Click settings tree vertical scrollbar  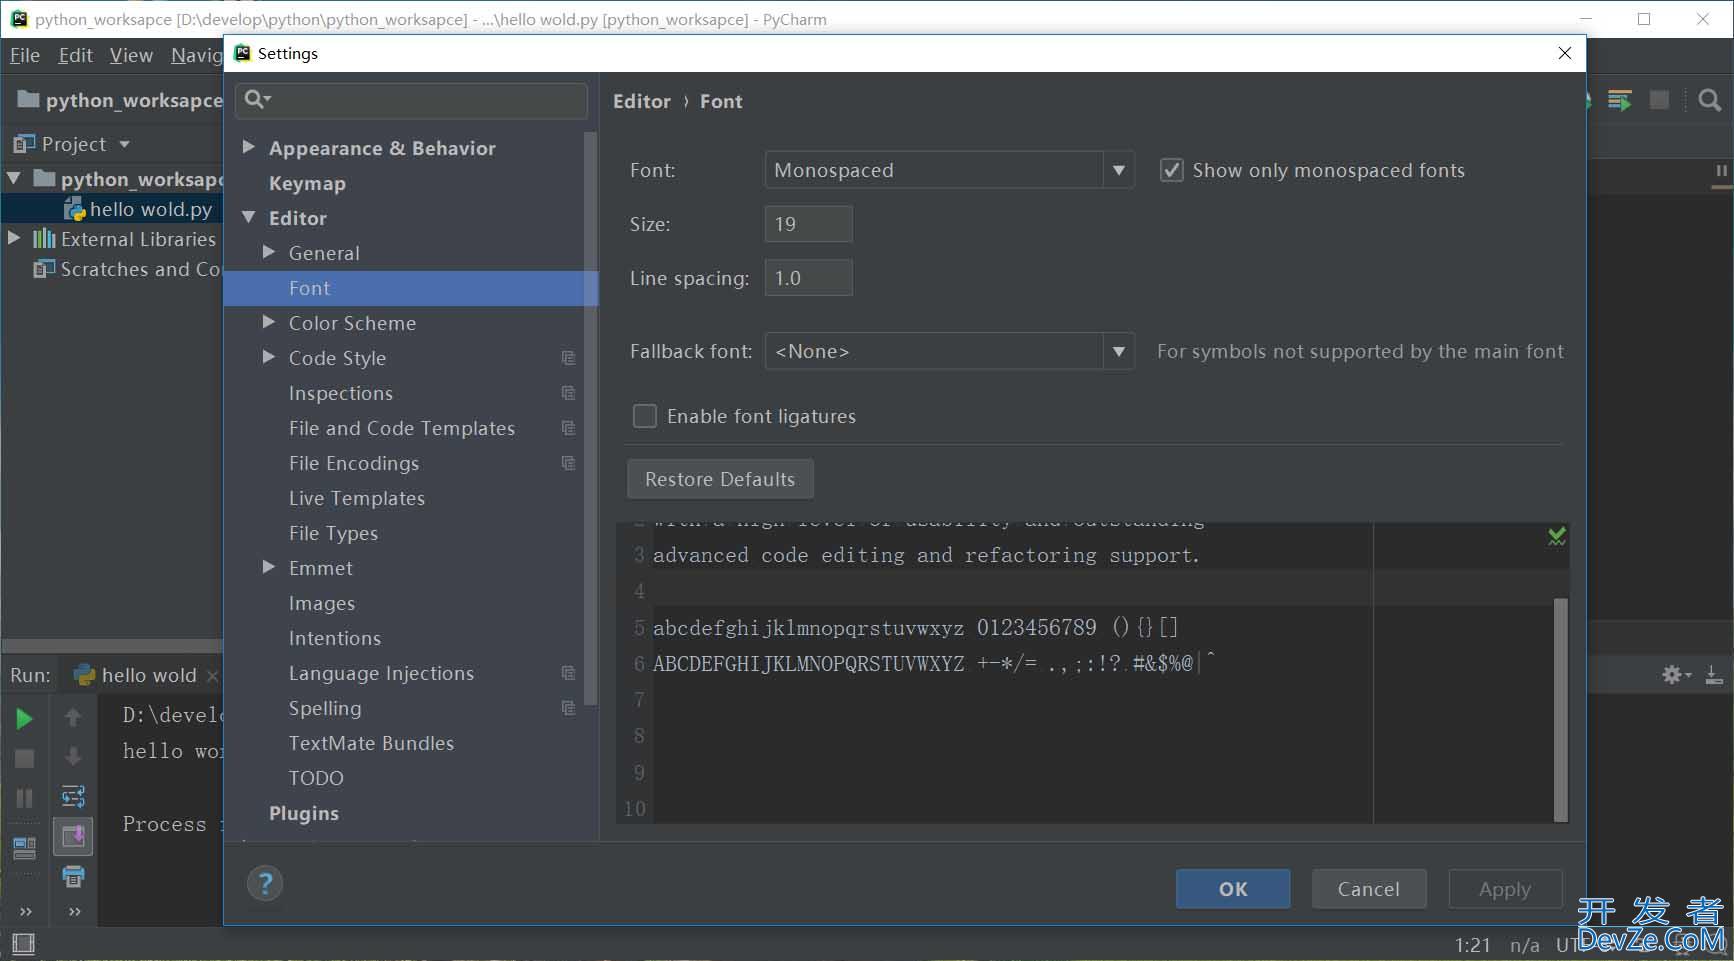[x=590, y=417]
